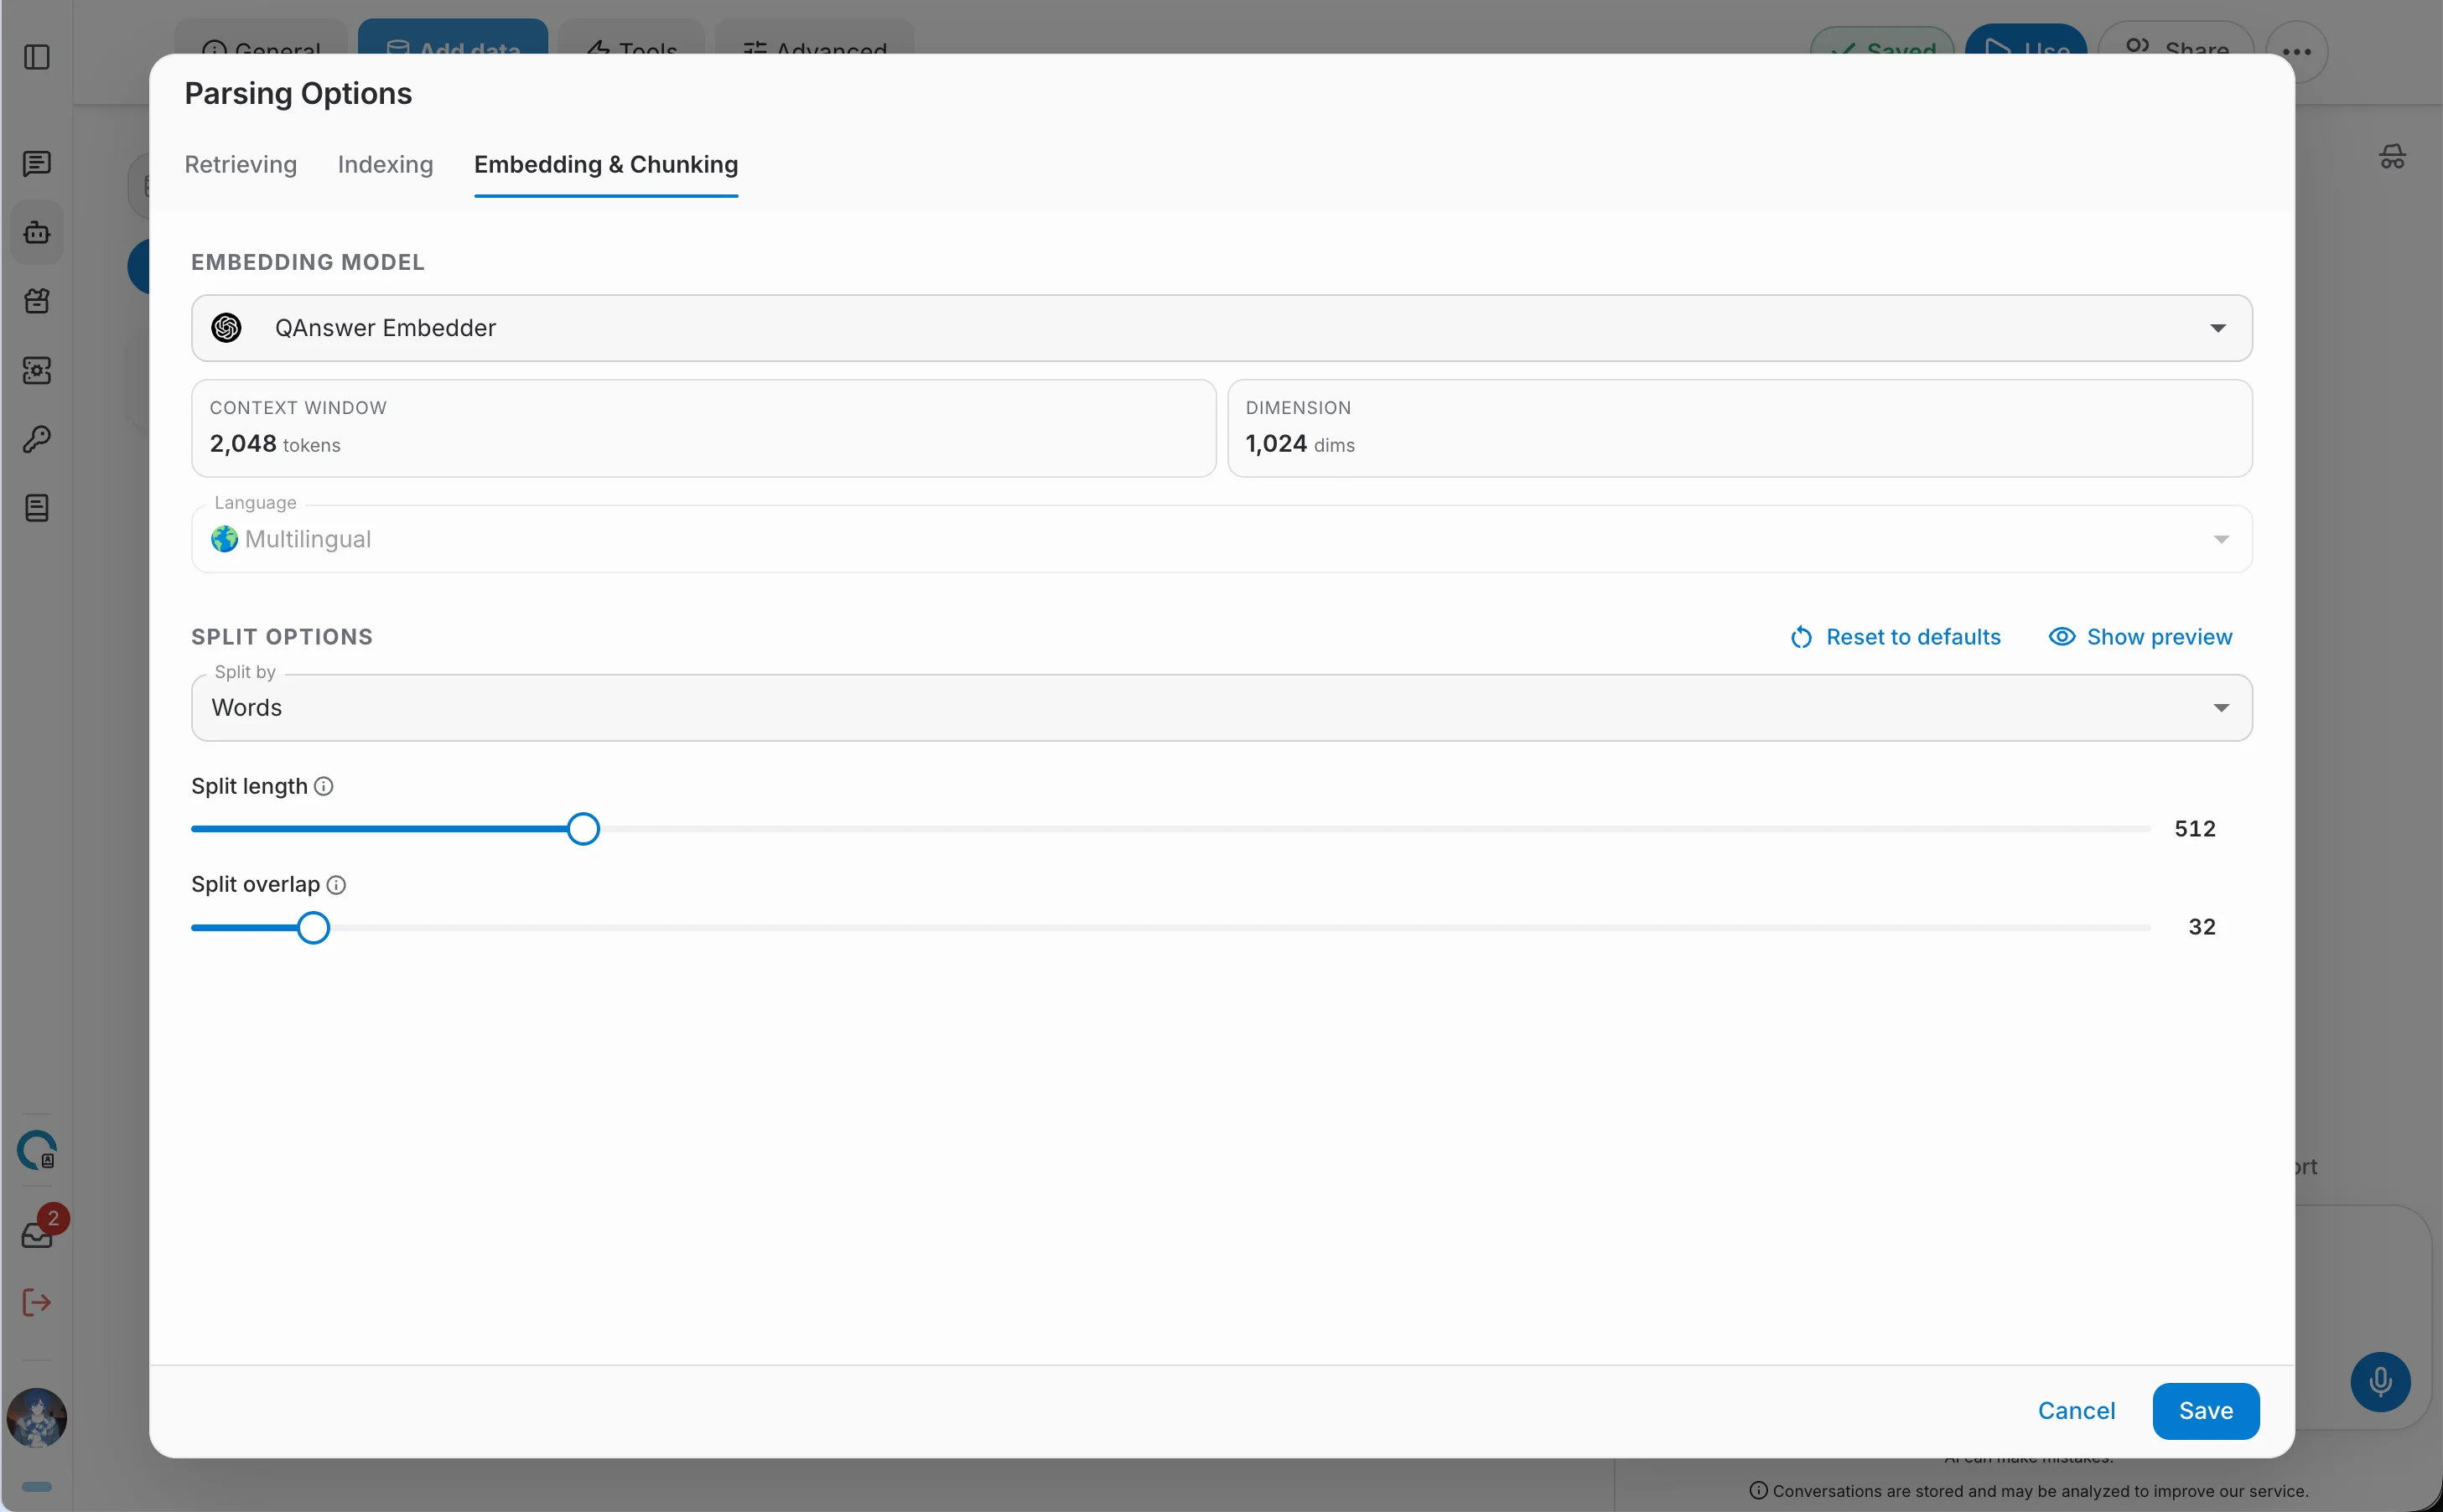Click Reset to defaults
This screenshot has width=2443, height=1512.
tap(1896, 638)
